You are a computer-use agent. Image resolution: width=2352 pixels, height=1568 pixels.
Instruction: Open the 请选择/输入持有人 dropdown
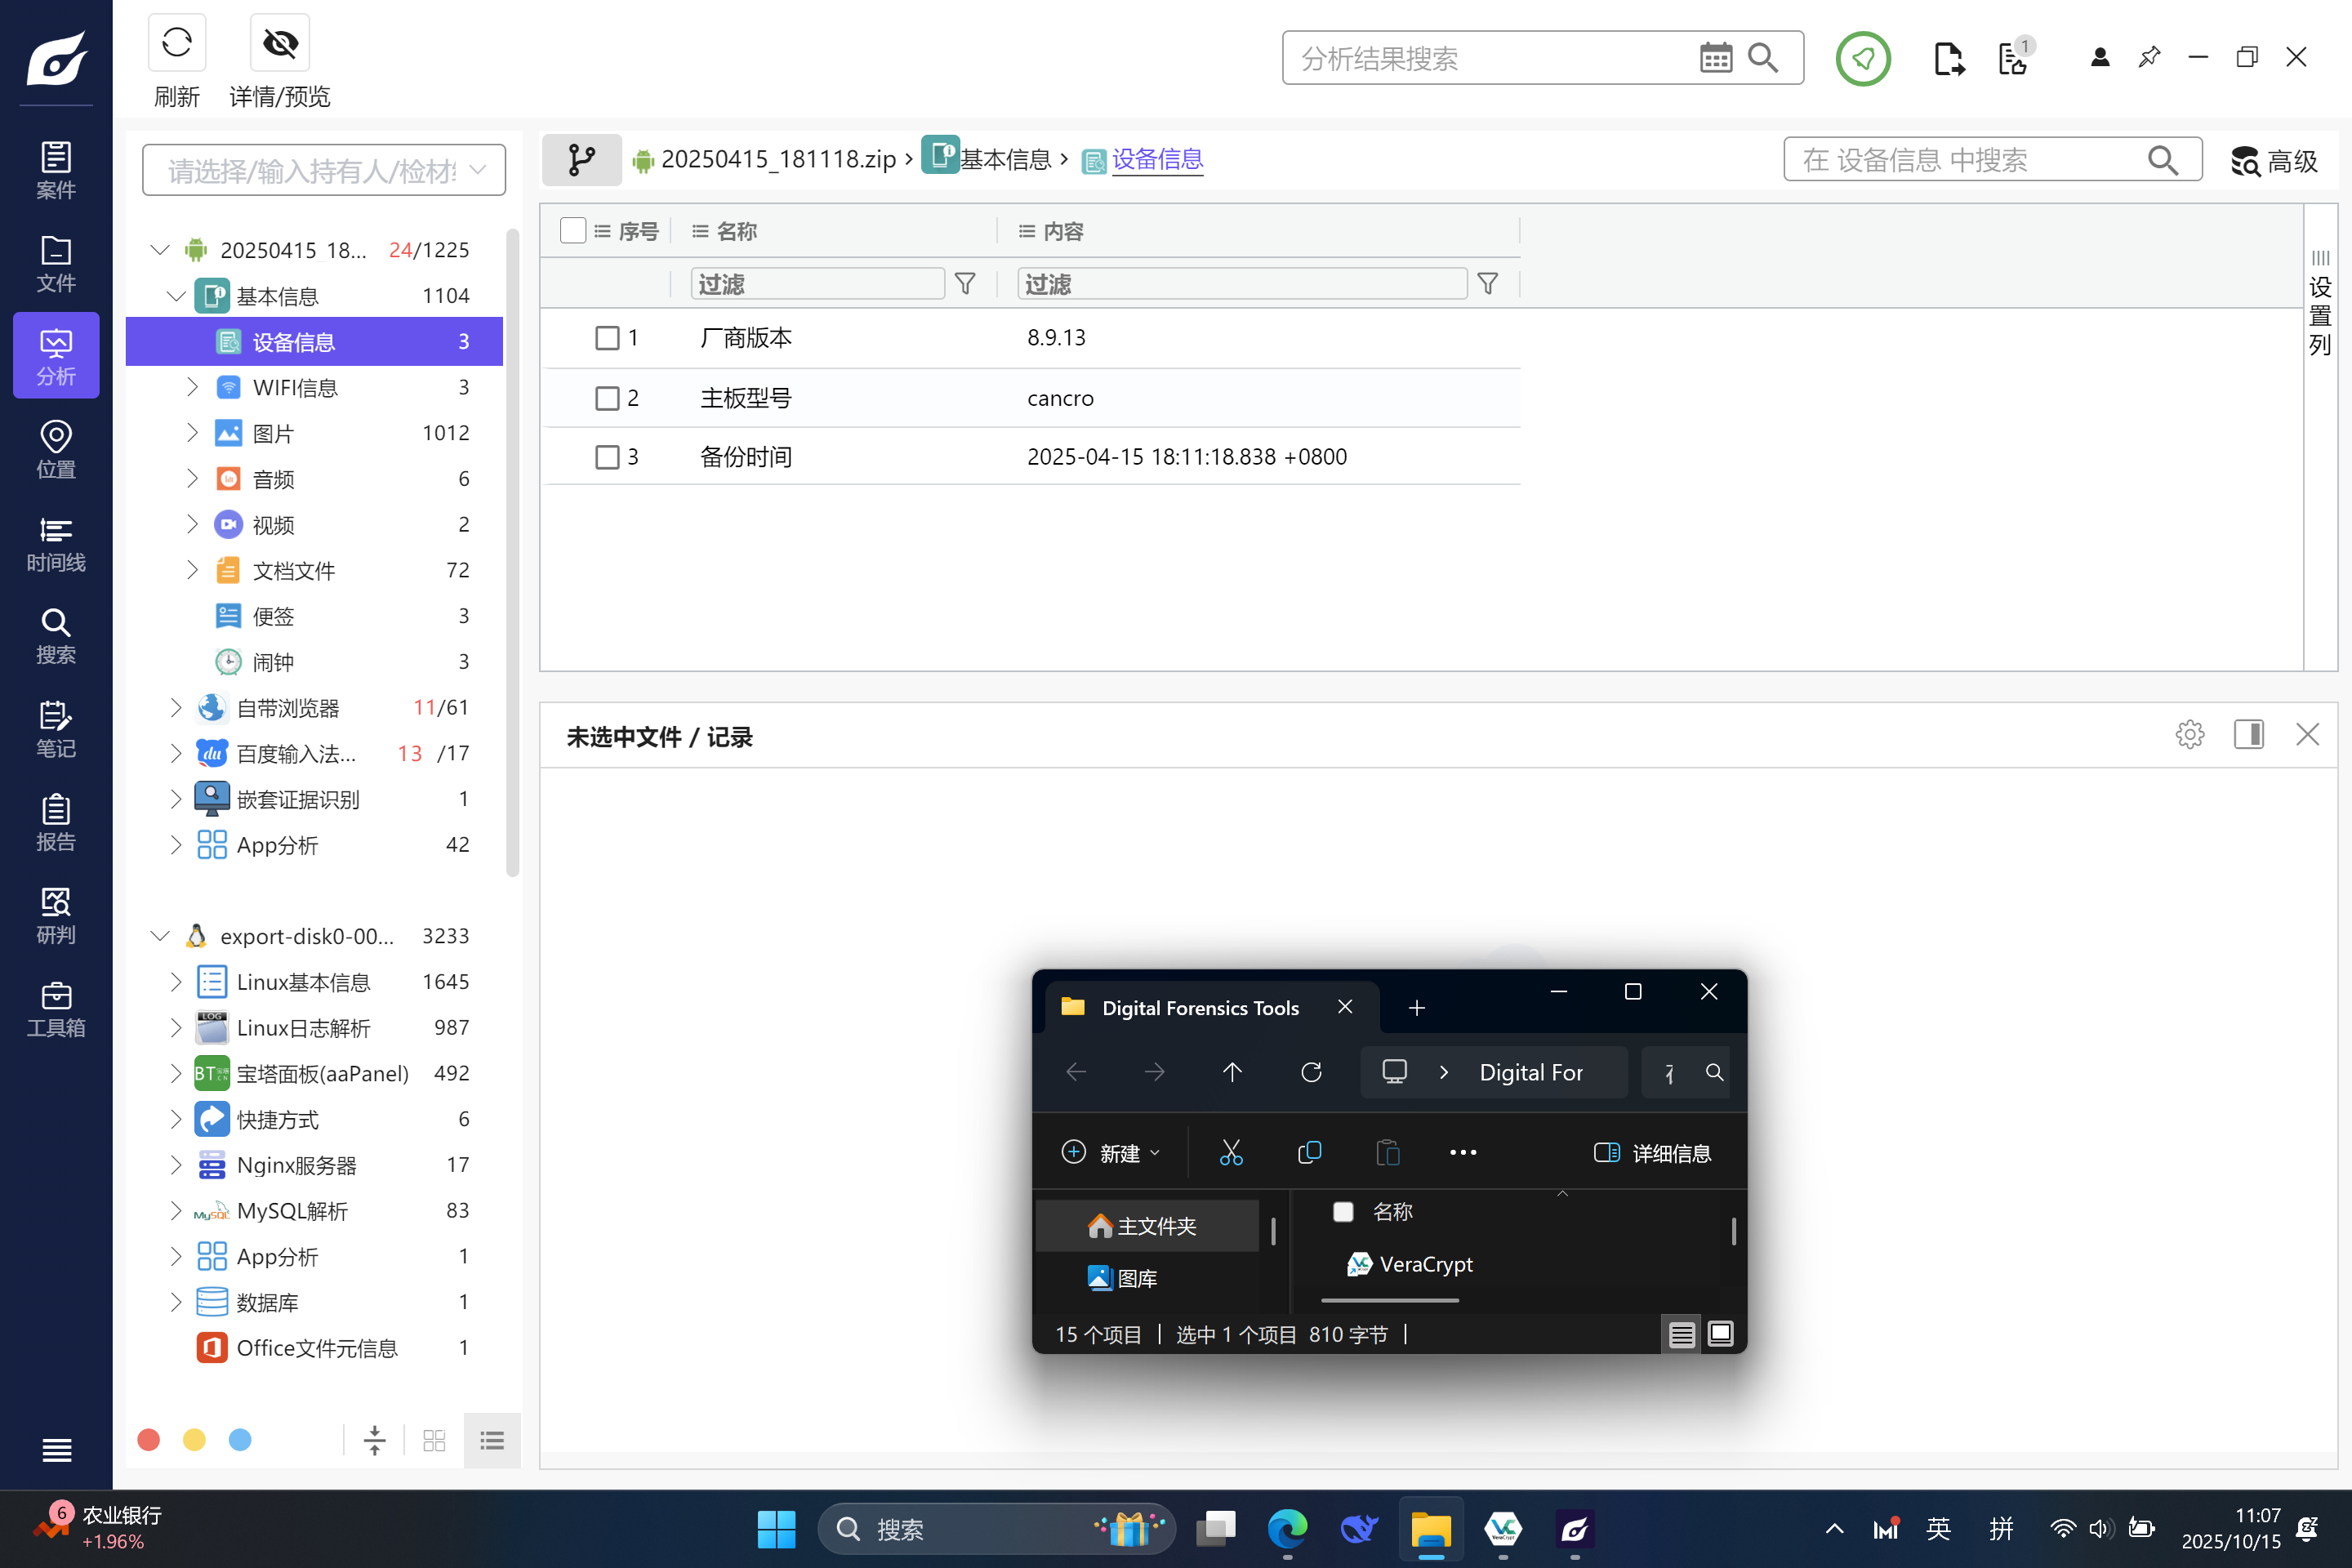pos(324,171)
